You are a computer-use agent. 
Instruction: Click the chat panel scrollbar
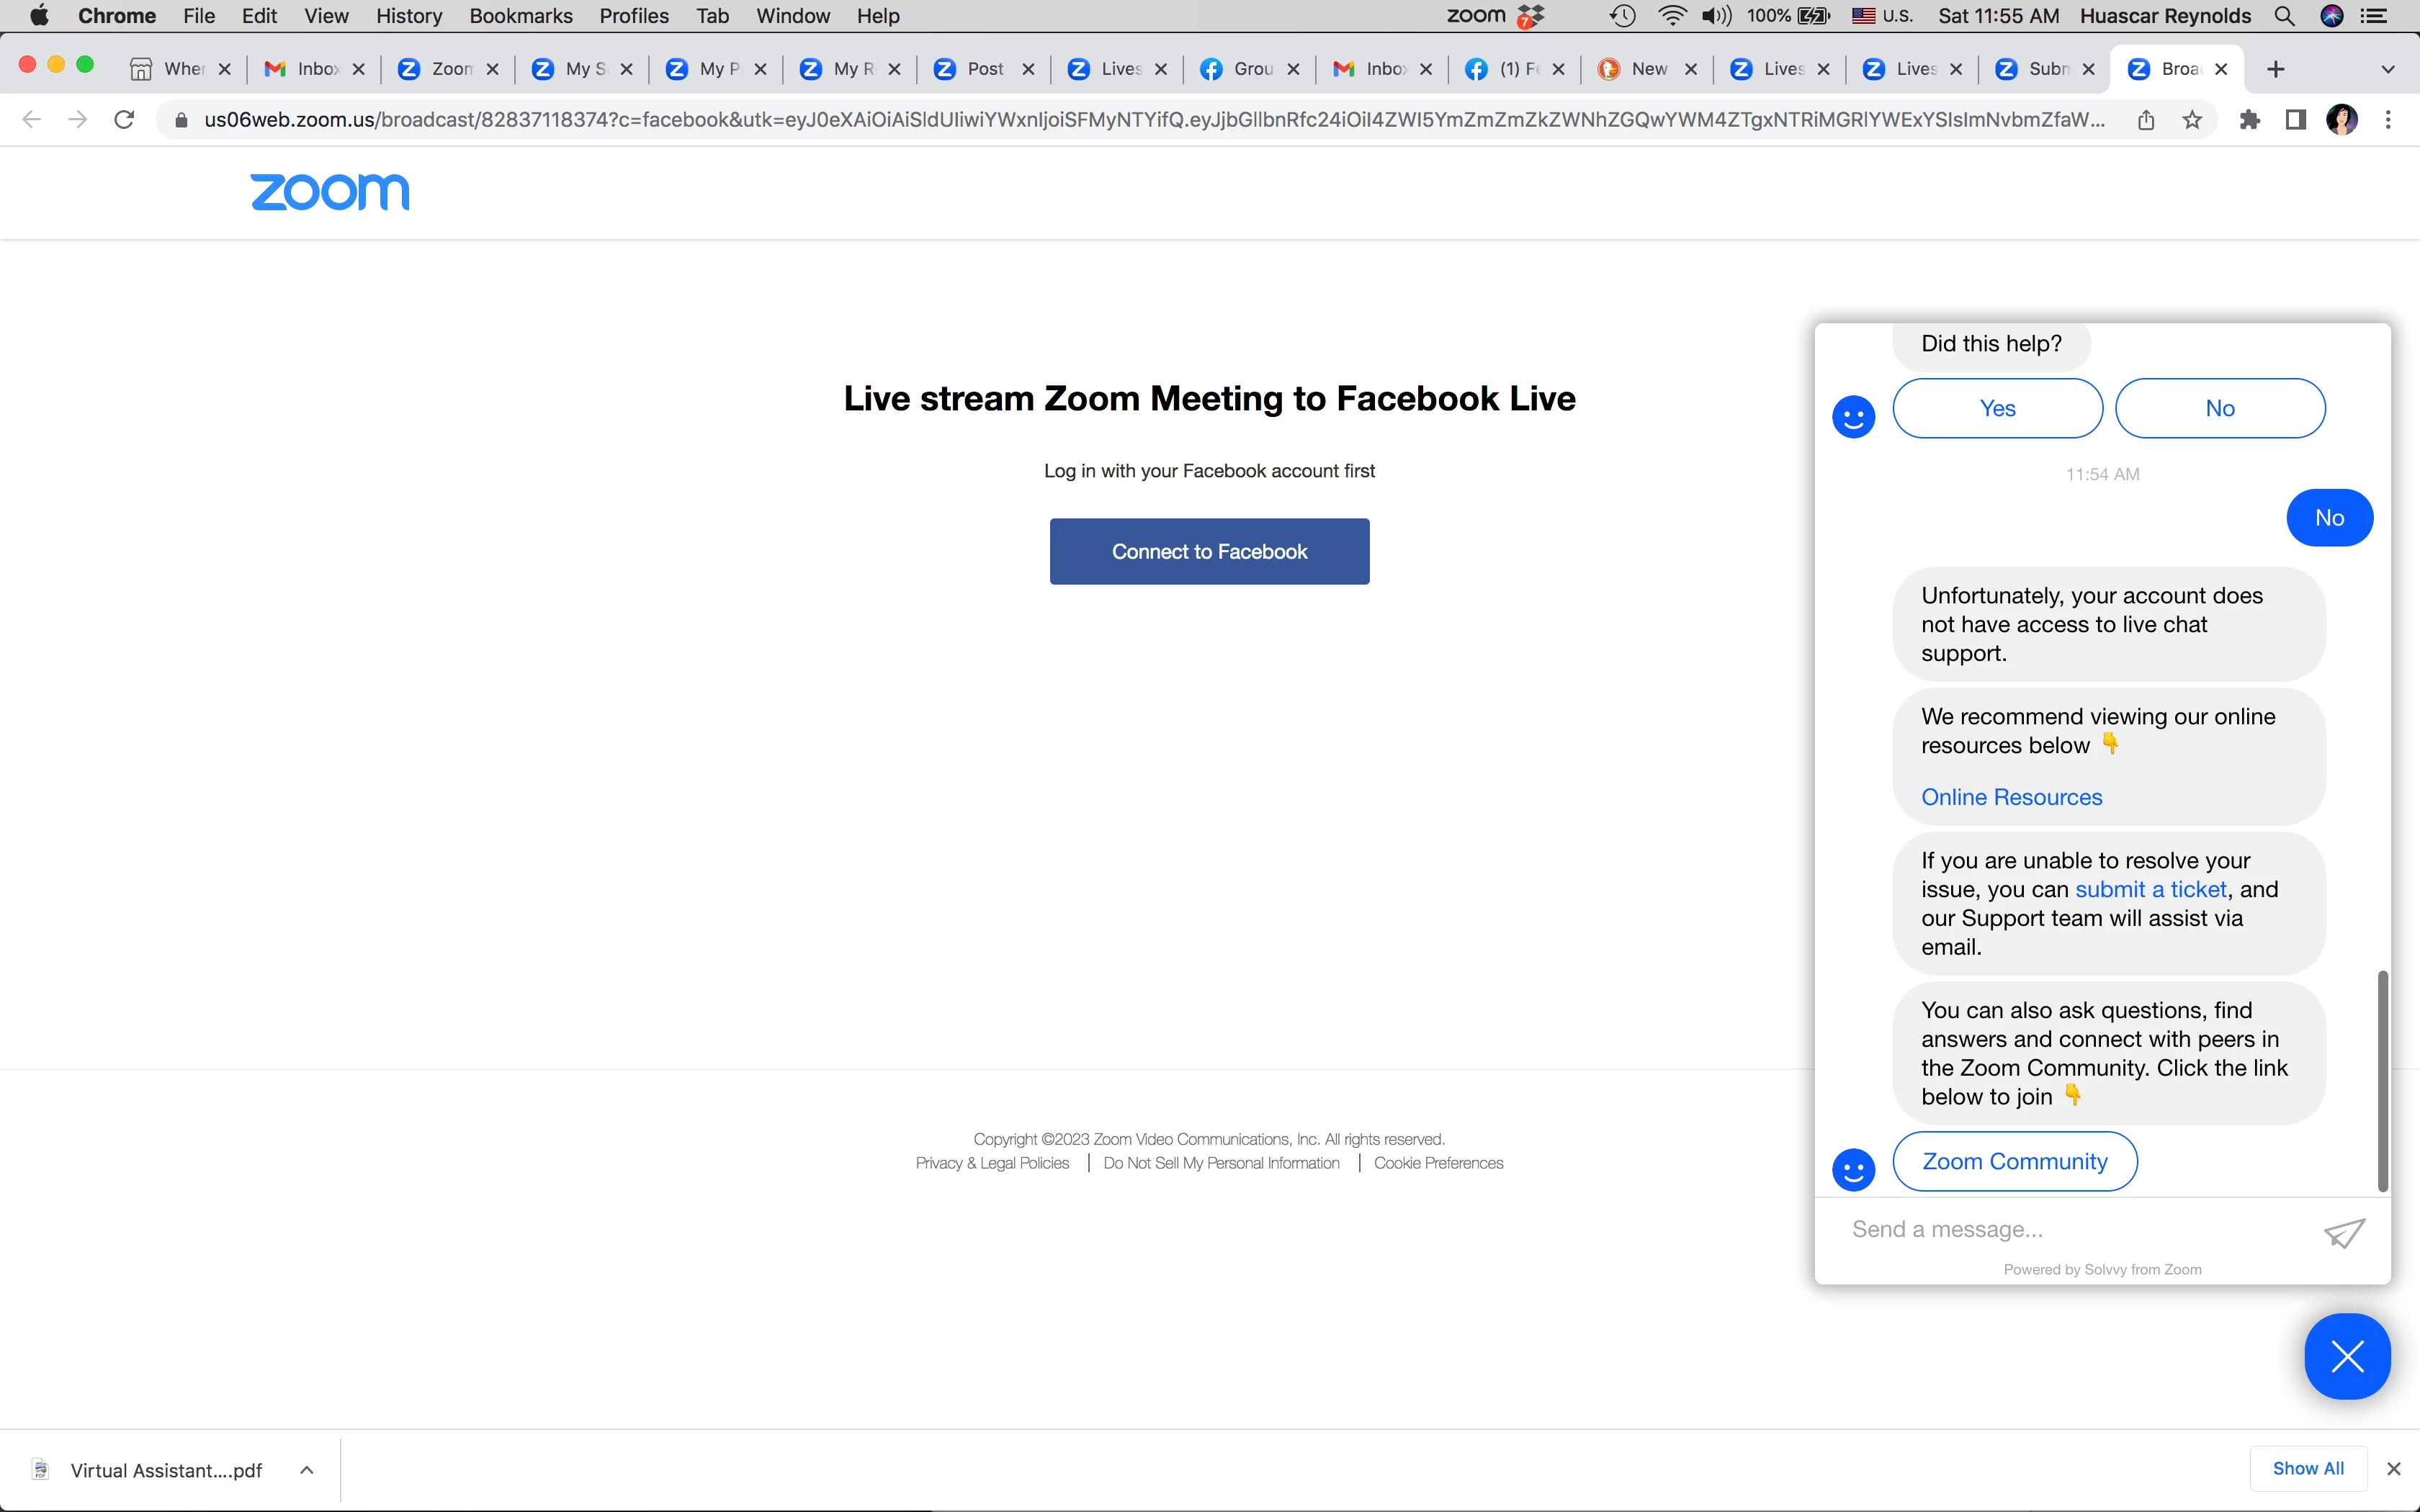(x=2382, y=1080)
